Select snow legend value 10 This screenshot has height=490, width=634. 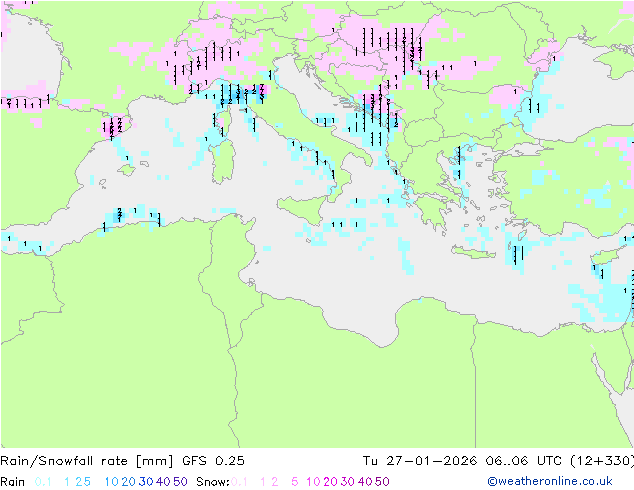coord(313,482)
